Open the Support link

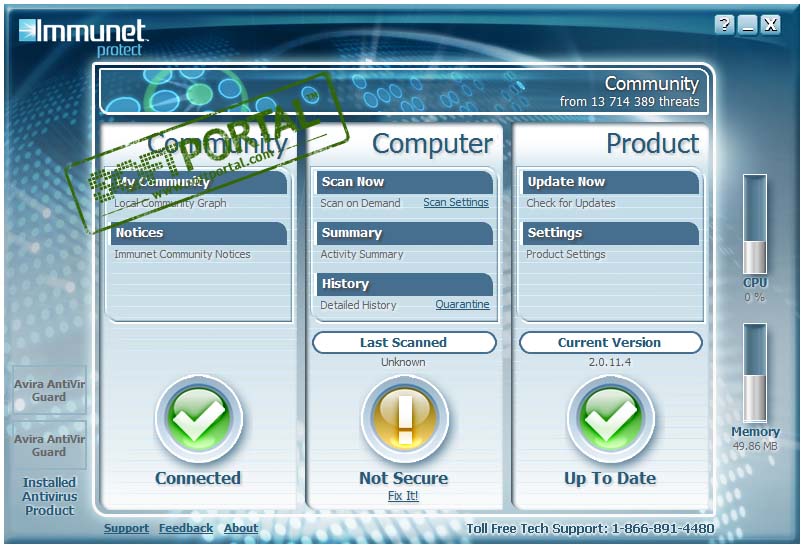point(126,528)
